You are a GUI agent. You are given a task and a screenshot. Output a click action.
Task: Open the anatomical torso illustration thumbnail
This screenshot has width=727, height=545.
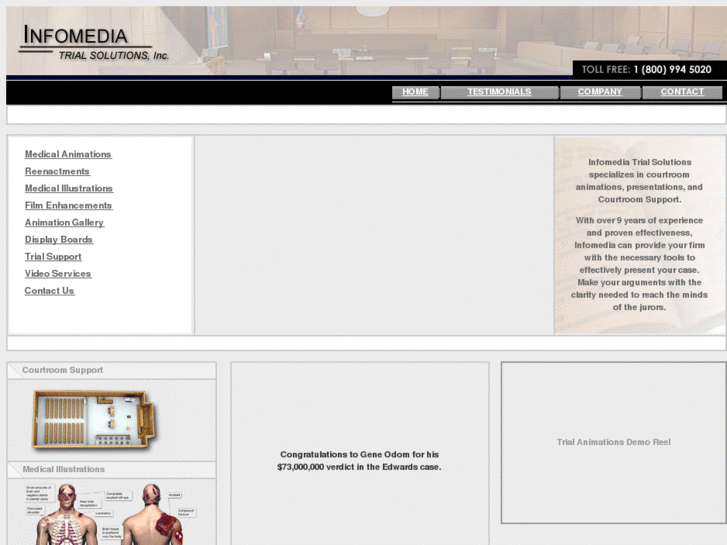[111, 513]
